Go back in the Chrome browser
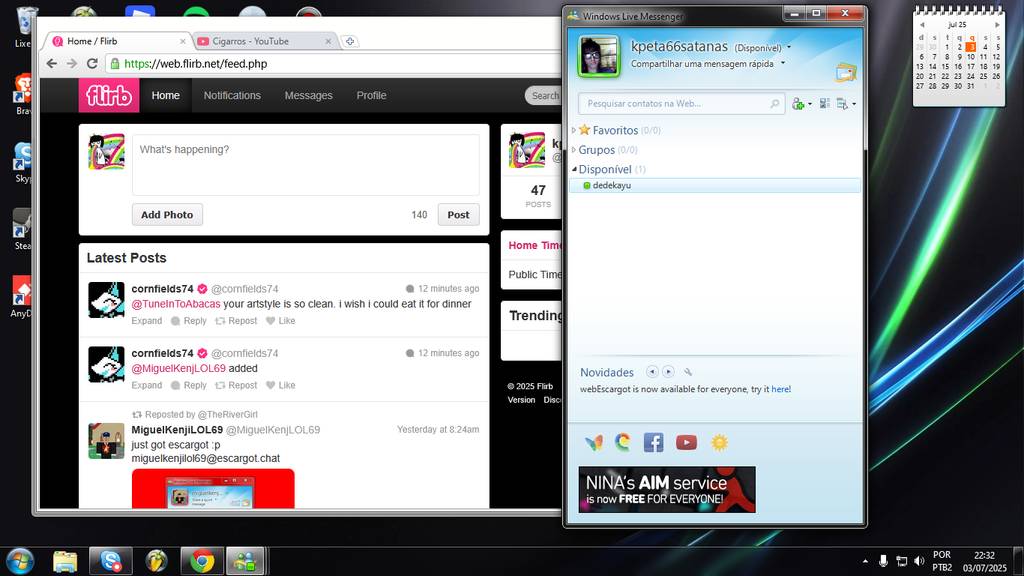Image resolution: width=1024 pixels, height=576 pixels. click(x=52, y=63)
